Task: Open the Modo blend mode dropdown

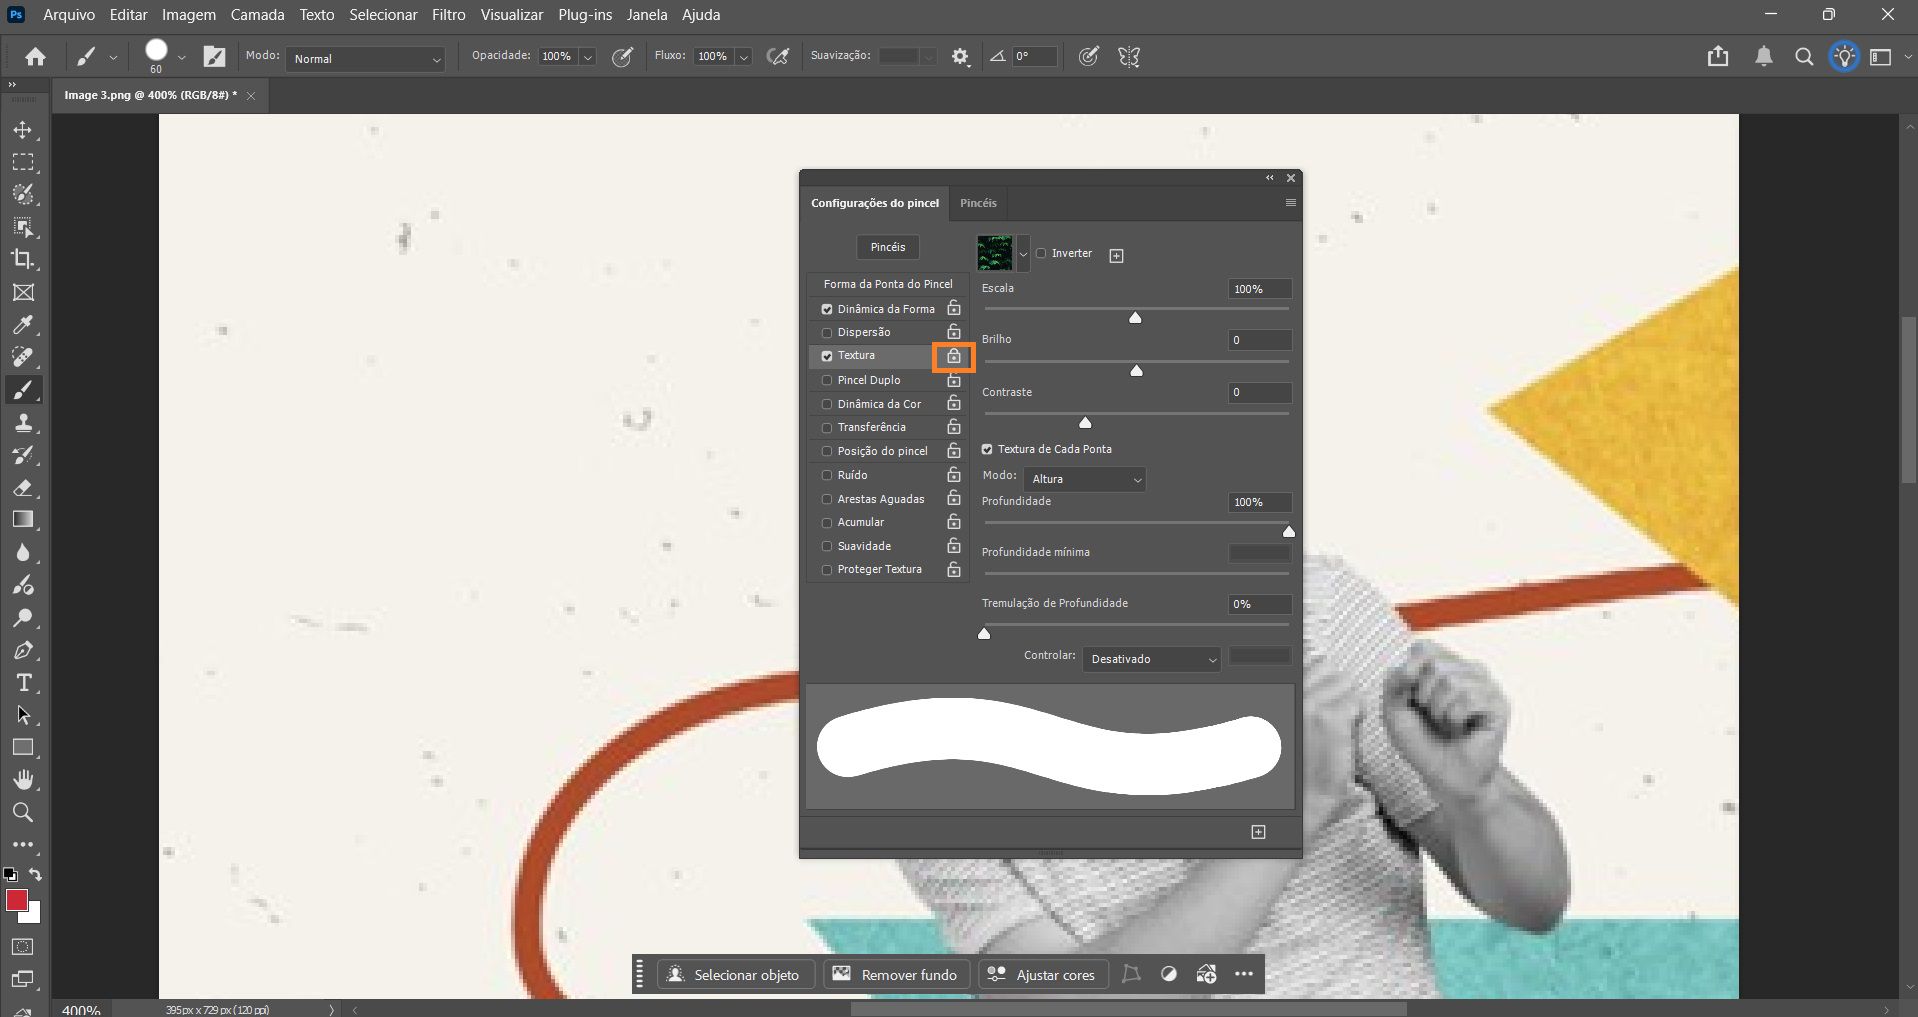Action: coord(364,59)
